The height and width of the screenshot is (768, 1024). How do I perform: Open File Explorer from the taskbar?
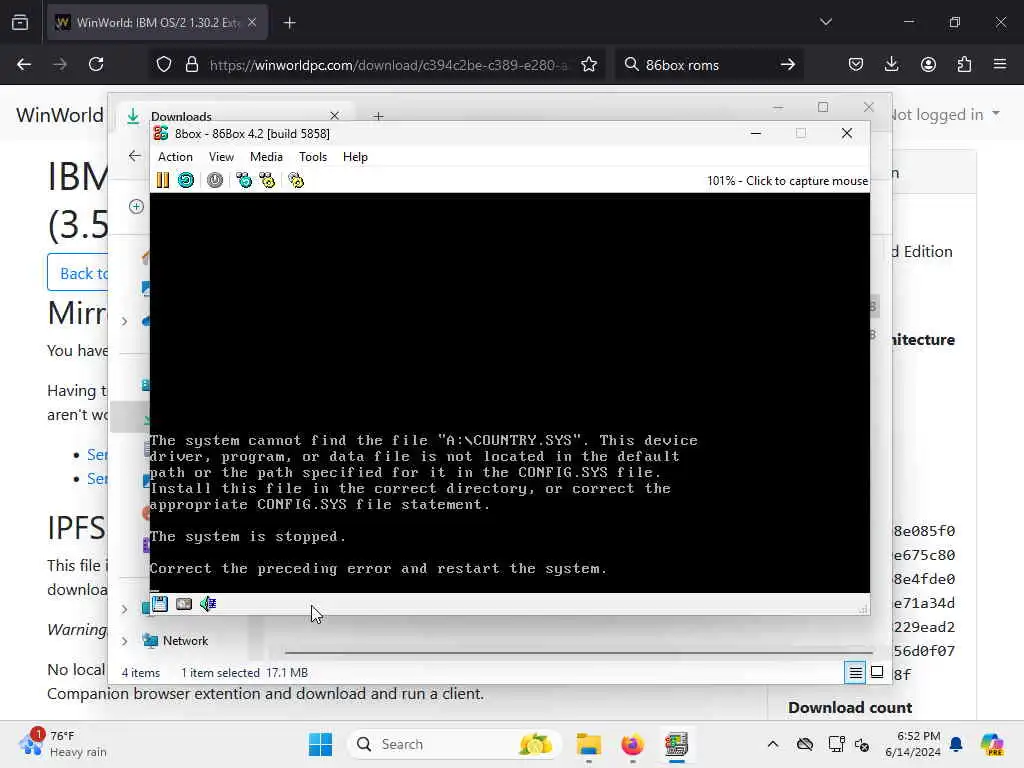pos(588,744)
